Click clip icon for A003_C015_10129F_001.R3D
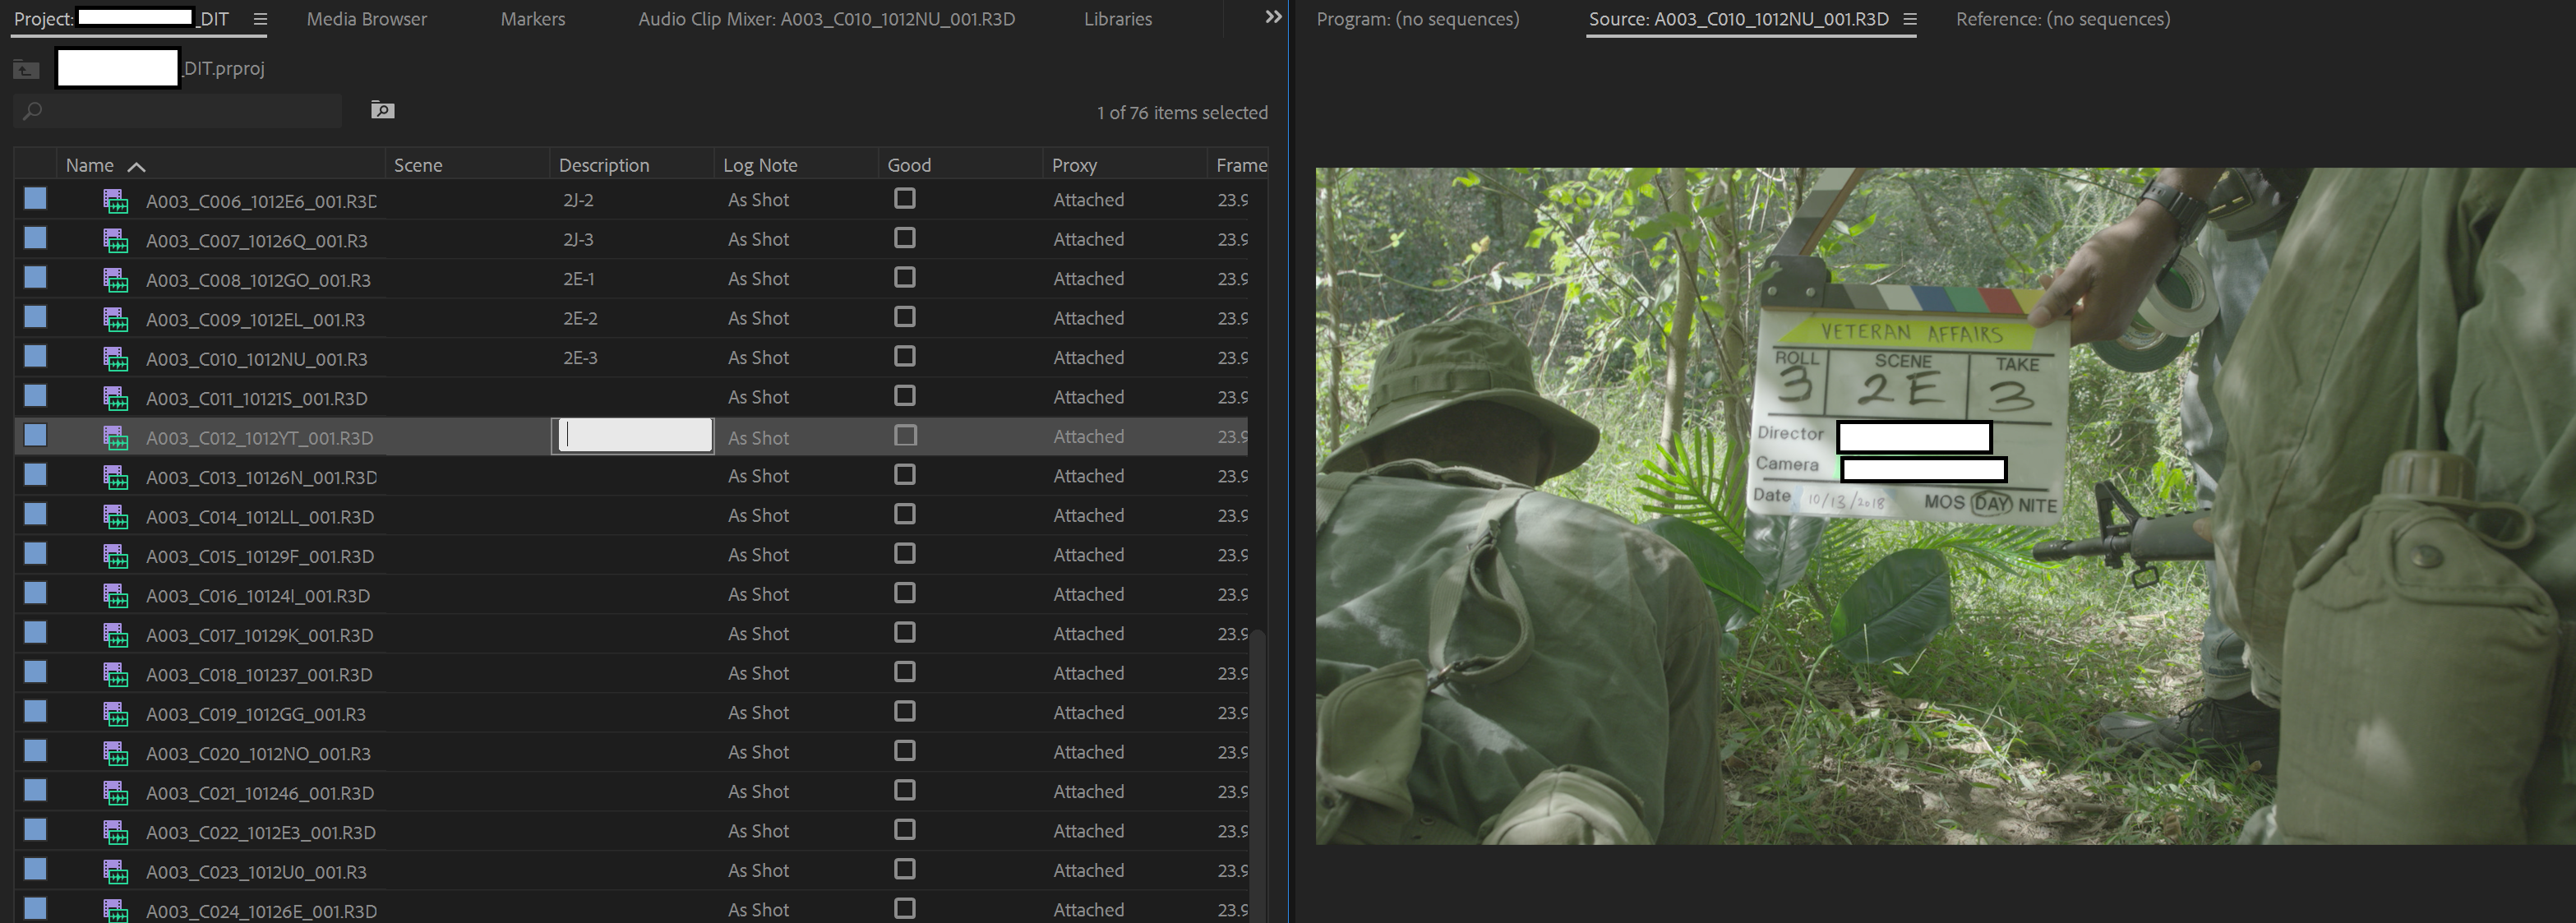This screenshot has height=923, width=2576. point(116,556)
